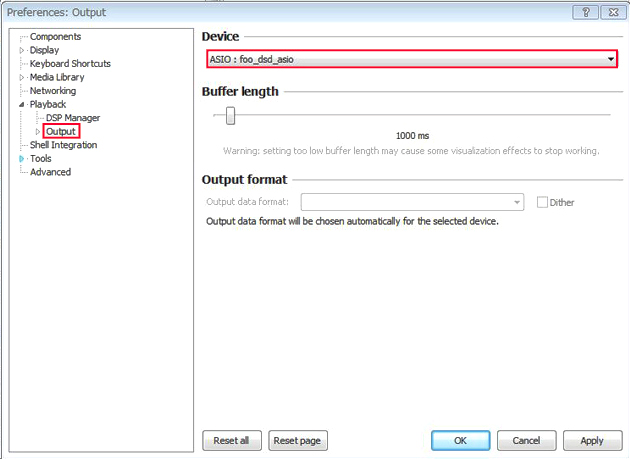Viewport: 630px width, 459px height.
Task: Click the Reset all button
Action: [232, 440]
